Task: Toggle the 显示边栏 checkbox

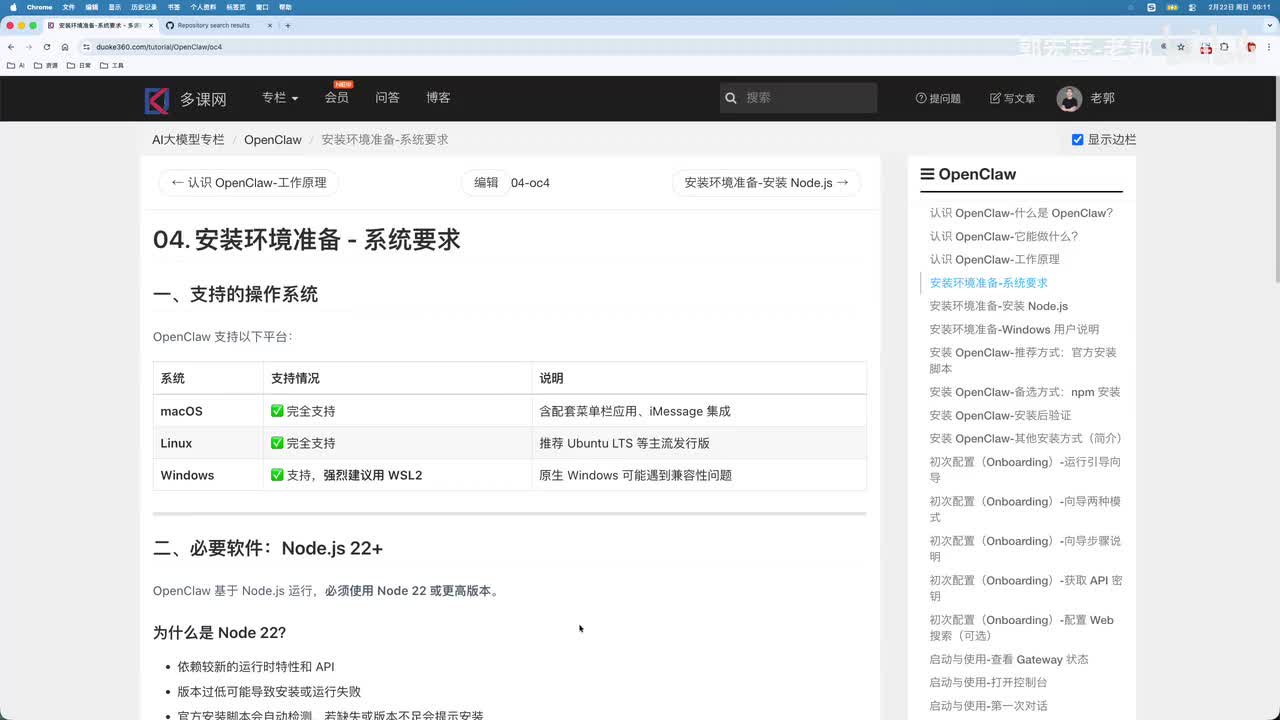Action: (x=1077, y=140)
